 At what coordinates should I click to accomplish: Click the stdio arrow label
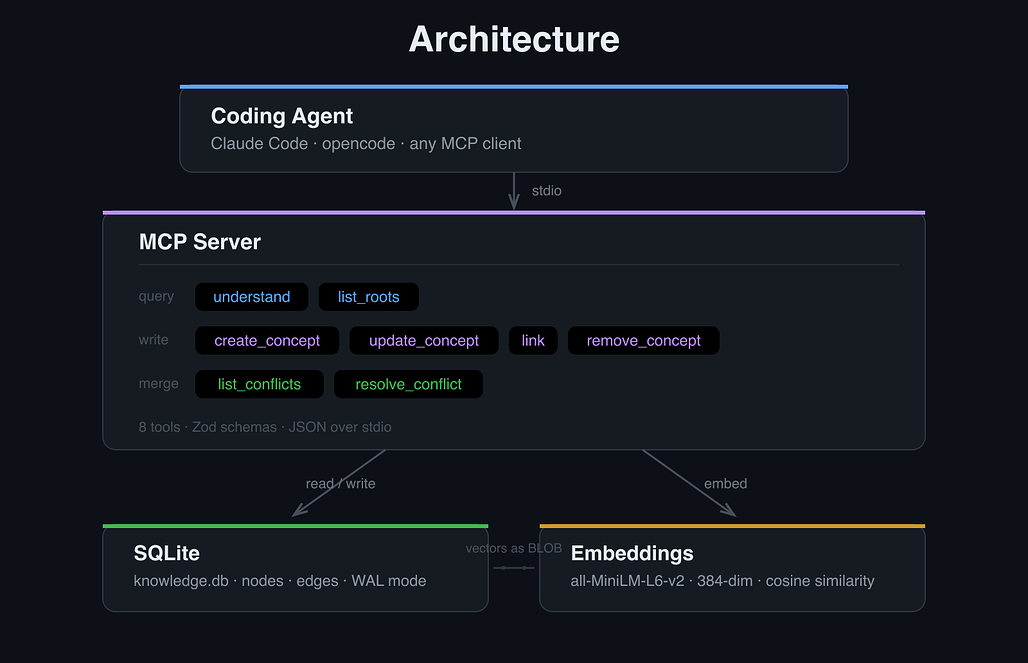tap(546, 191)
